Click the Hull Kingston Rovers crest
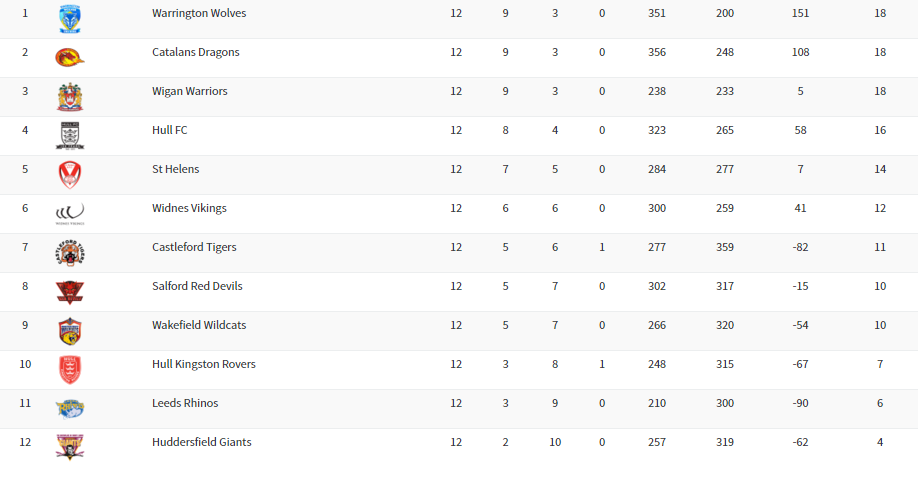 point(70,369)
